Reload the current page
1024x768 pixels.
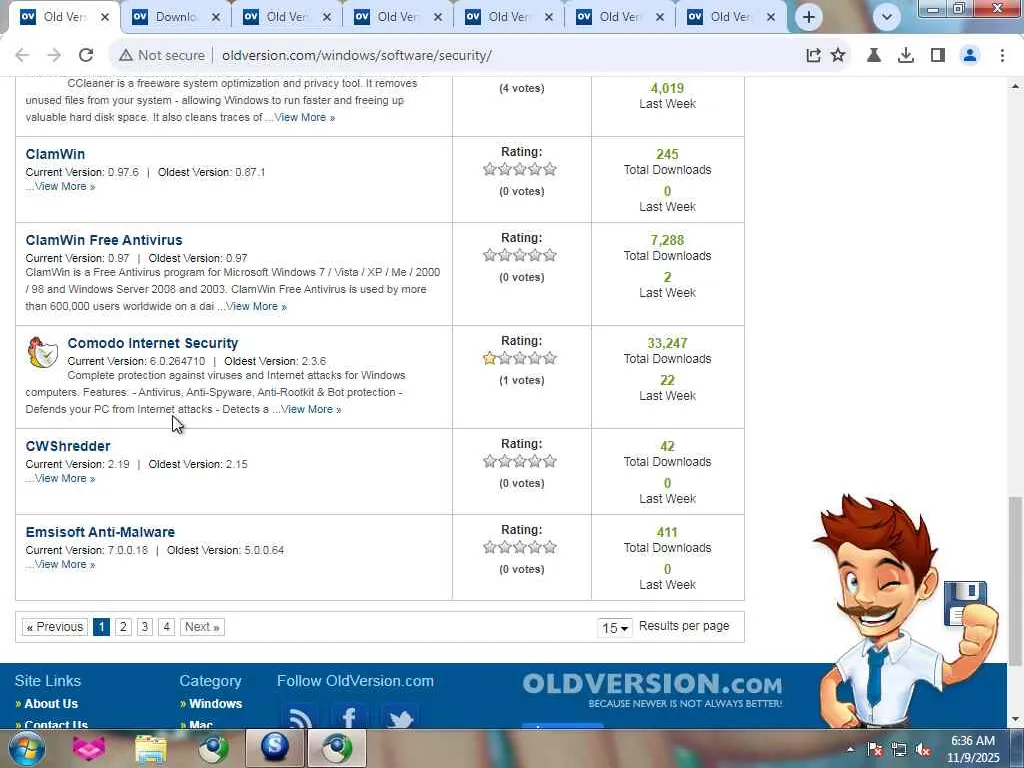86,56
